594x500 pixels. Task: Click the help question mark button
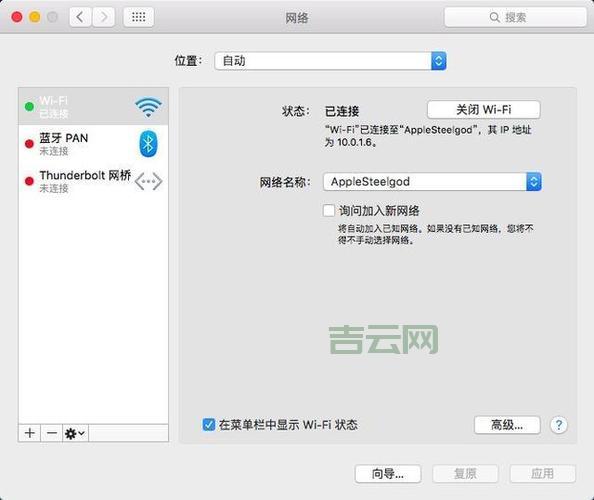coord(559,425)
